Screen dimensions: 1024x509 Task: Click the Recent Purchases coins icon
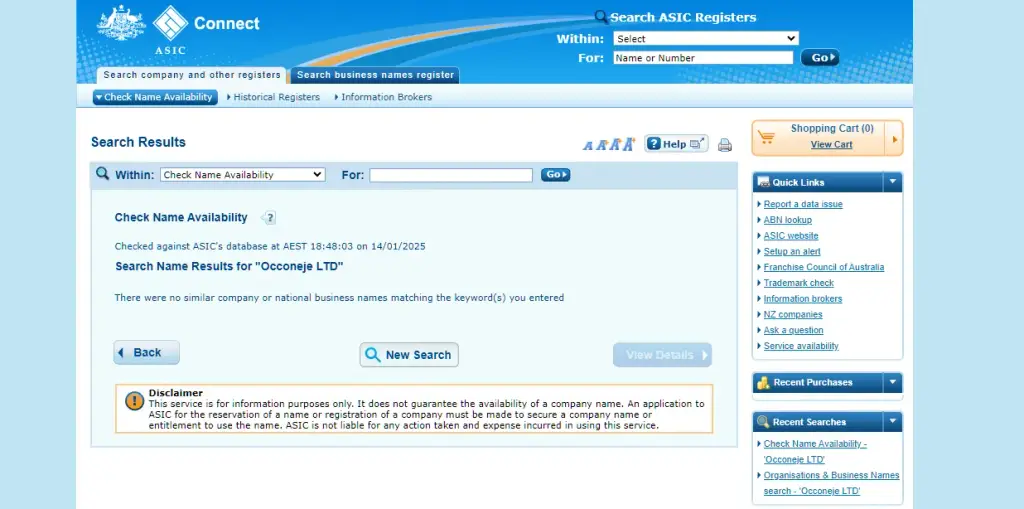pos(763,383)
